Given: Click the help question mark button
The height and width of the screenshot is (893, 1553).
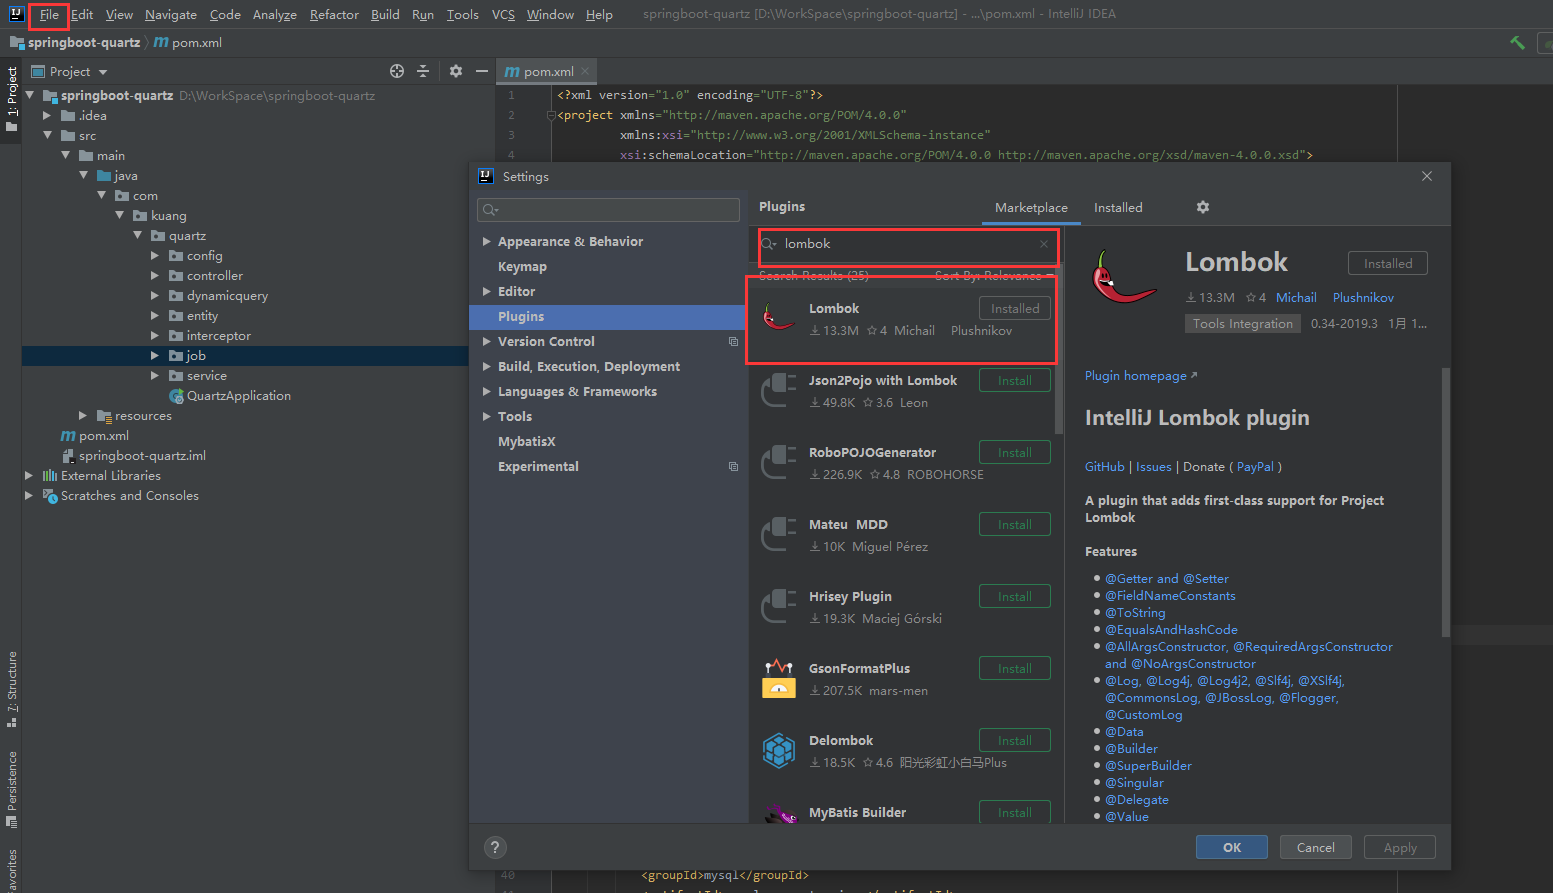Looking at the screenshot, I should click(x=495, y=847).
